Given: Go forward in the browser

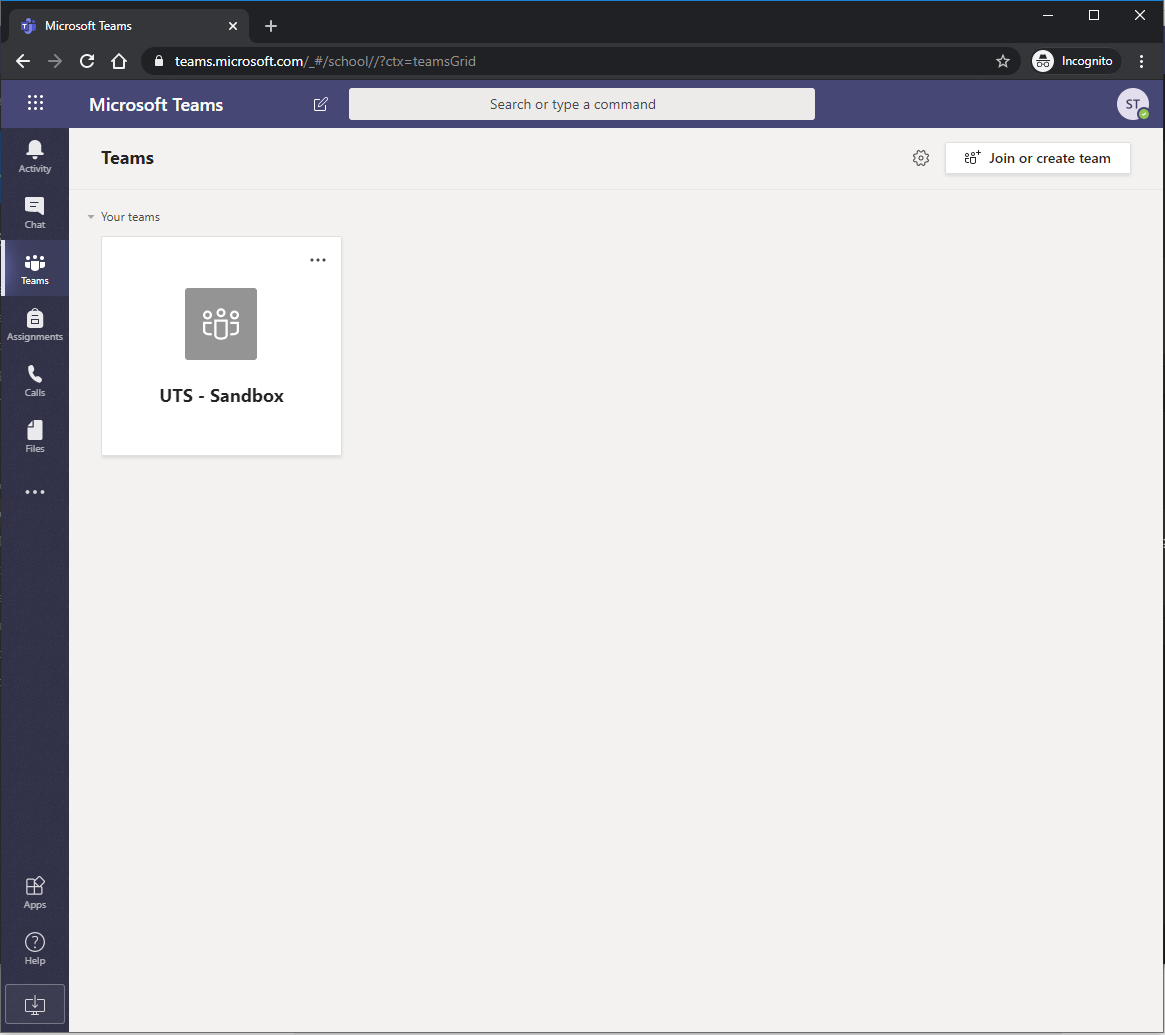Looking at the screenshot, I should (55, 61).
